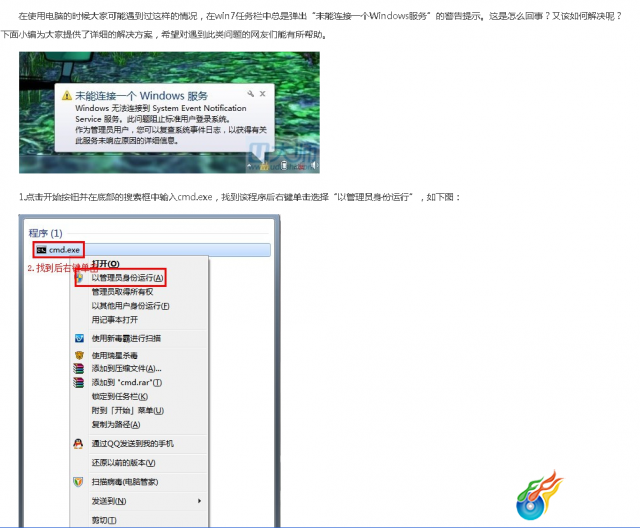Select 扫描病毒(电脑管家)
The image size is (640, 528).
pyautogui.click(x=125, y=482)
